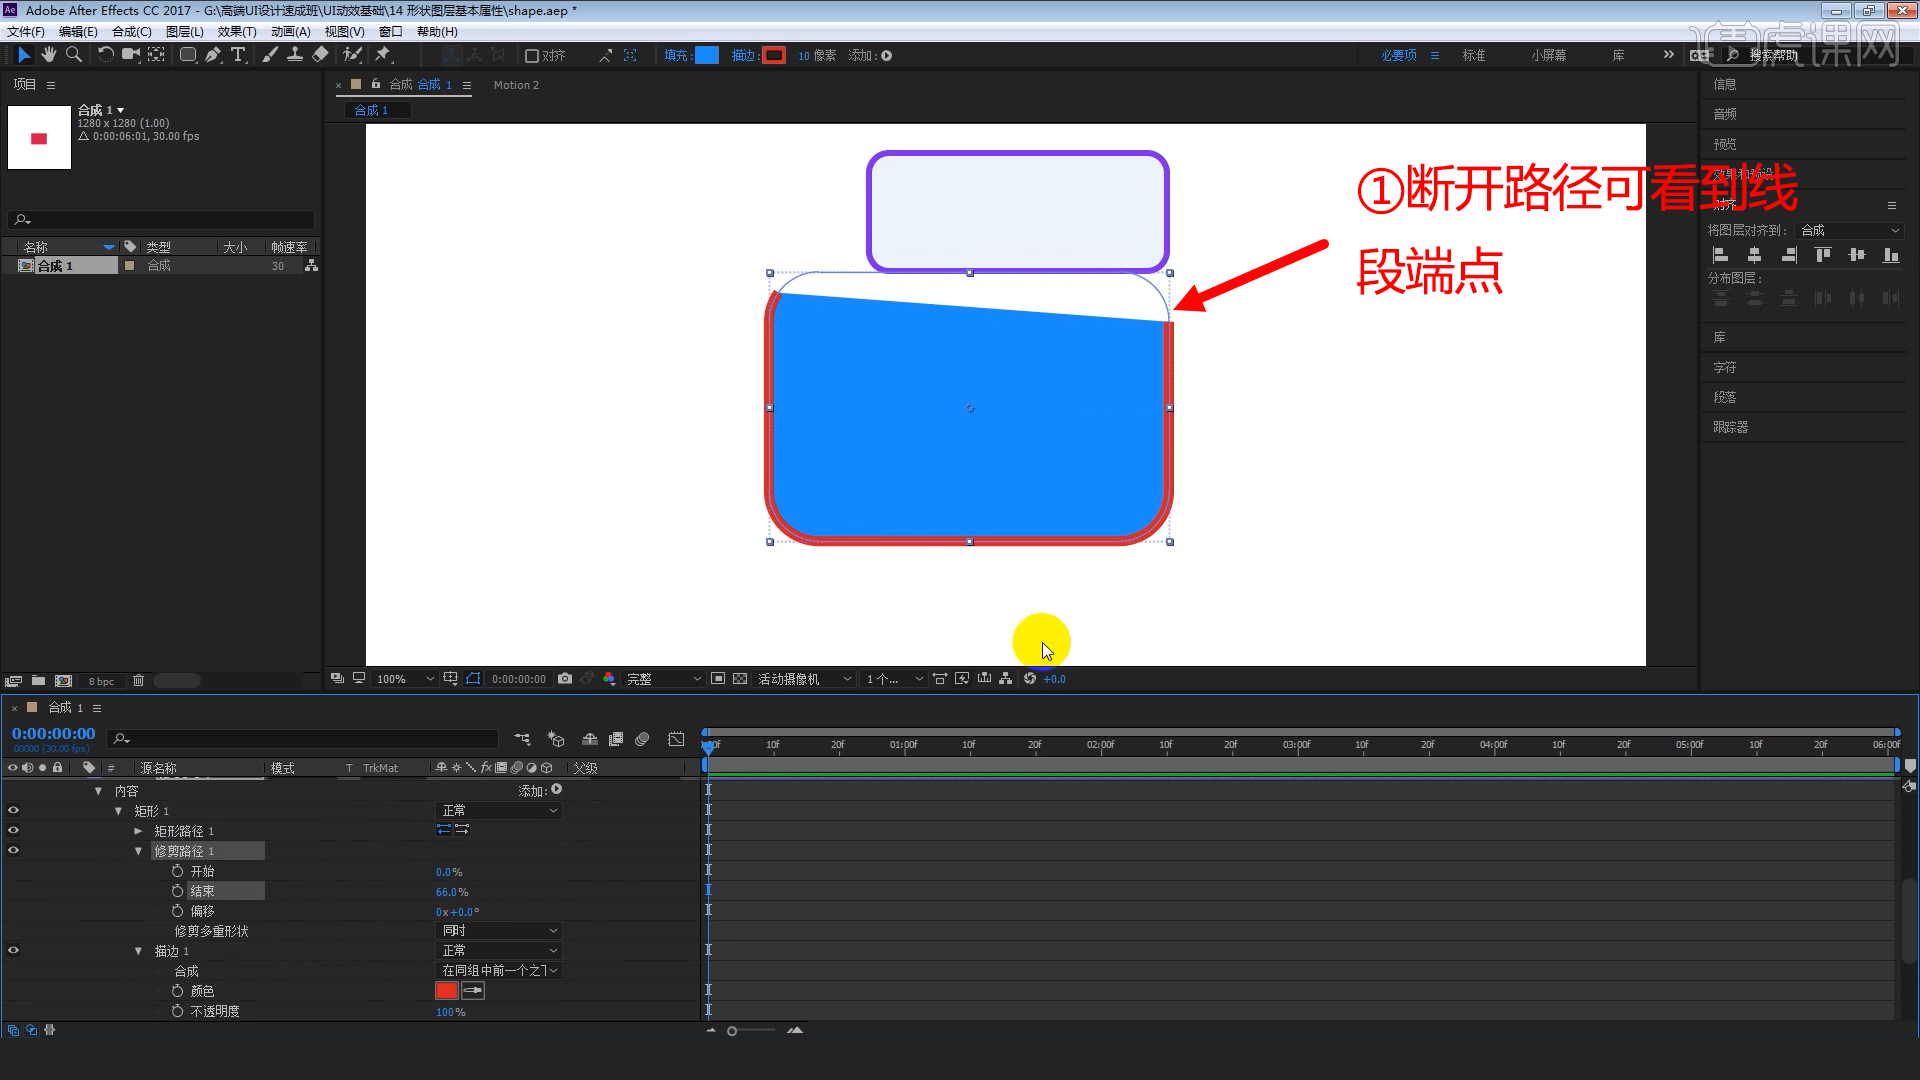
Task: Hide 修剪路径 1 with its eye toggle
Action: [13, 851]
